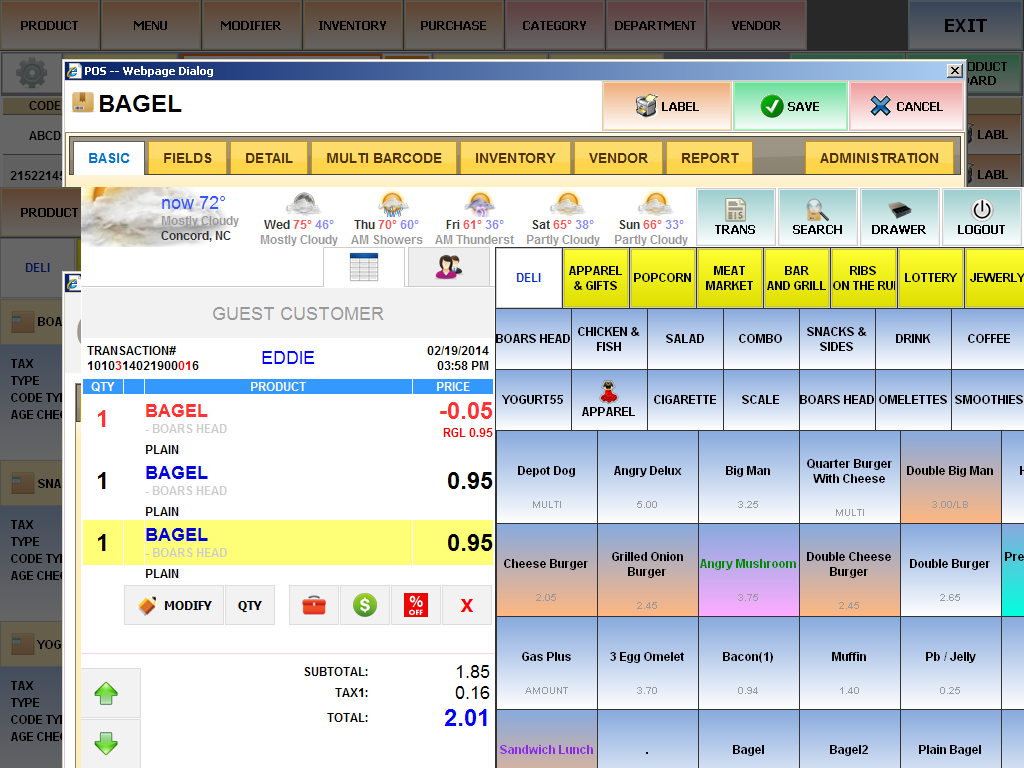Open the TRANS receipt icon button
The width and height of the screenshot is (1024, 768).
(x=735, y=217)
